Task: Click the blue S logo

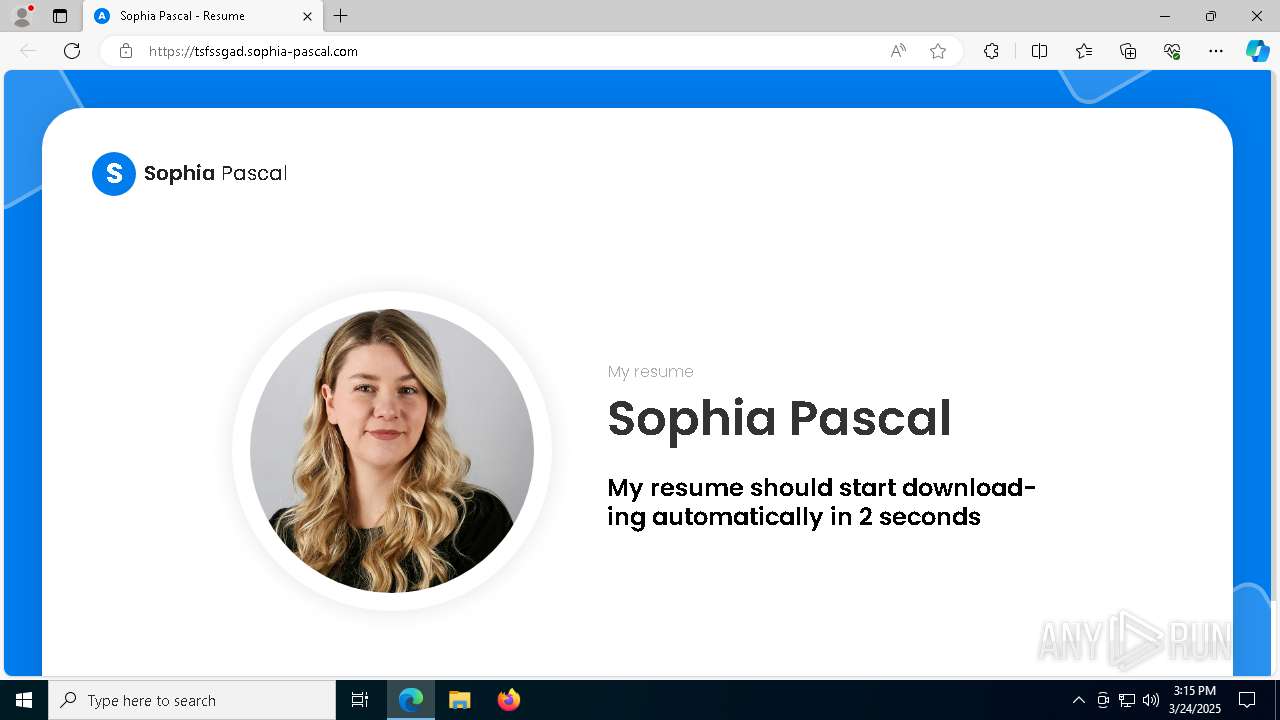Action: 114,174
